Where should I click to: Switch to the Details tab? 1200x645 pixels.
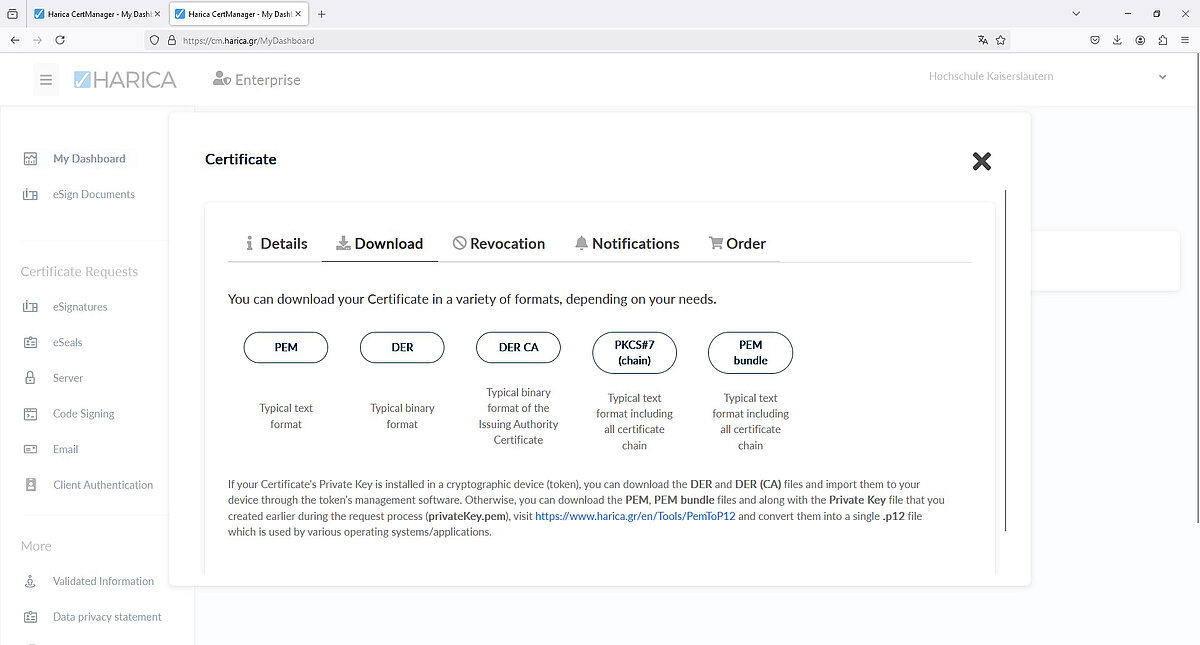click(276, 243)
